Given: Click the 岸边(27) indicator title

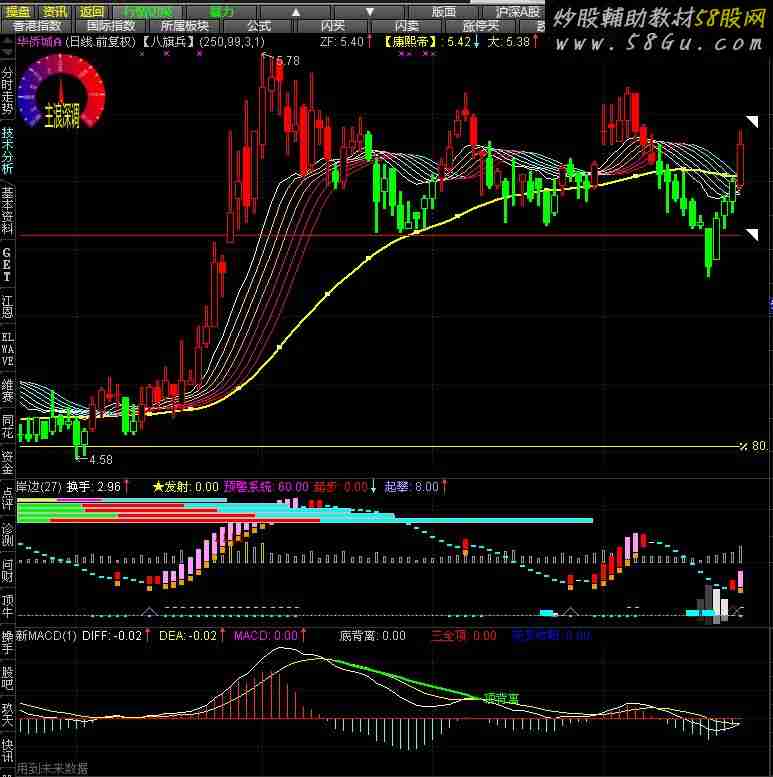Looking at the screenshot, I should (39, 487).
